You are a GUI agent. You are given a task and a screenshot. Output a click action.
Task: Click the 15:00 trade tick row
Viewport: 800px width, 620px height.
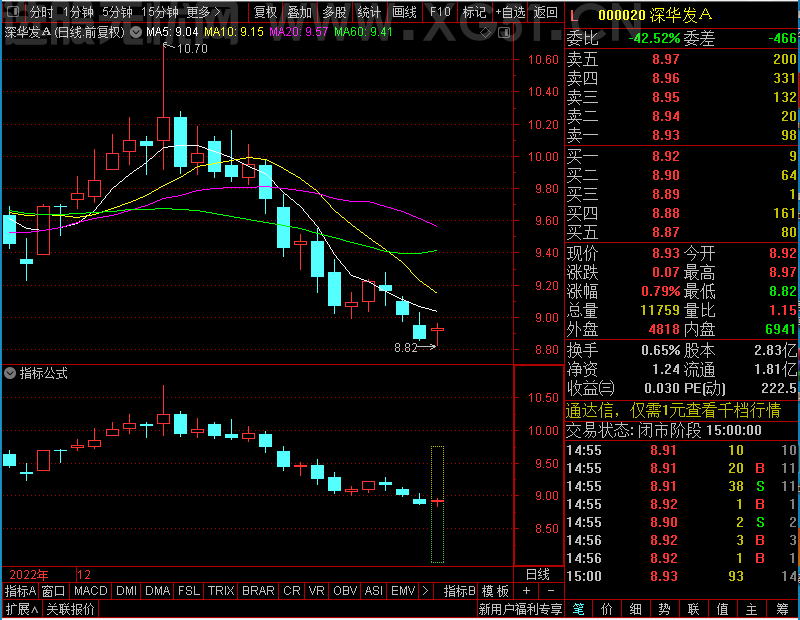682,576
